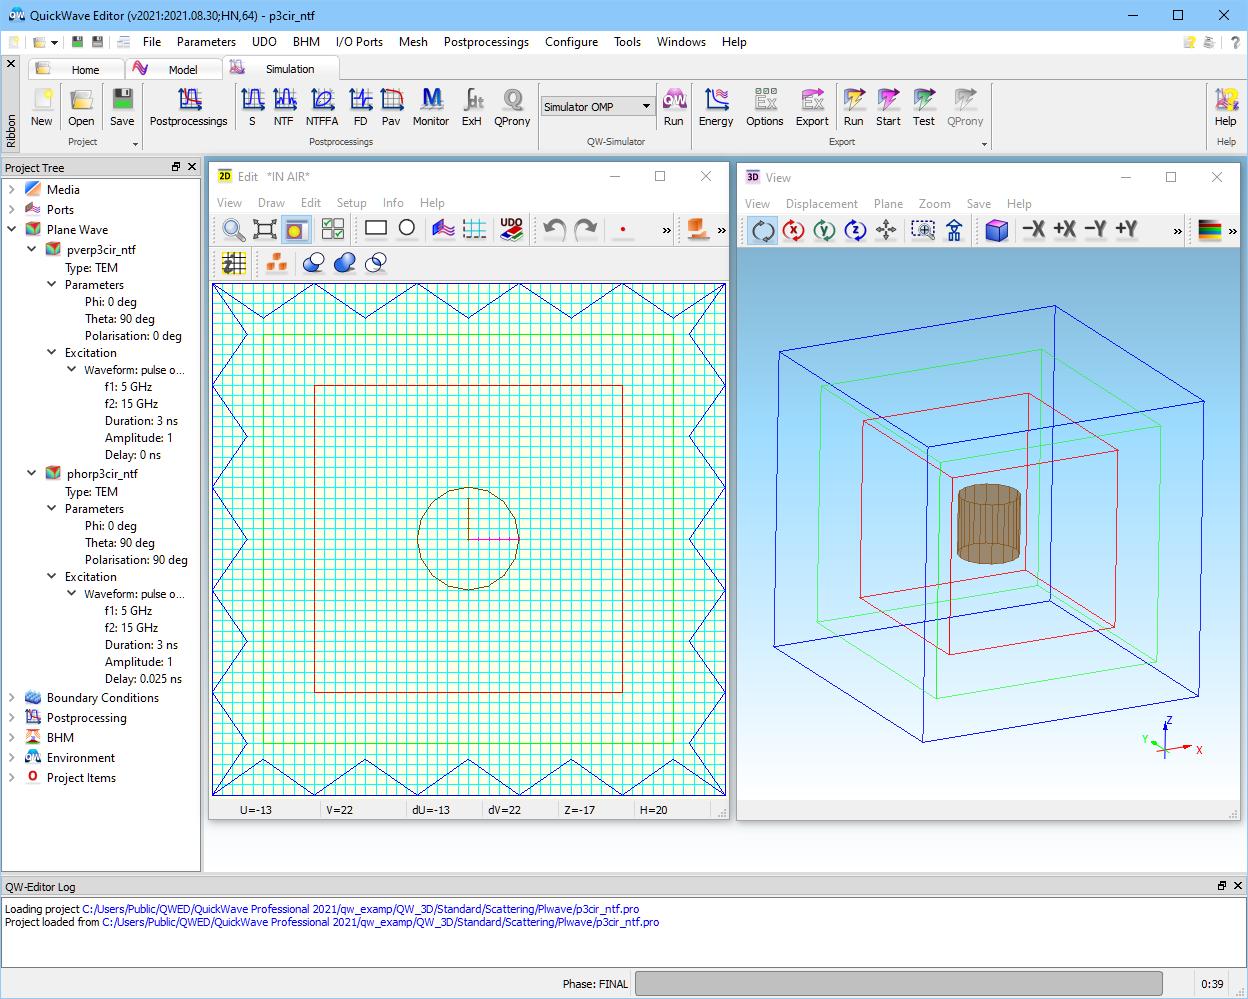The image size is (1248, 999).
Task: Open Displacement menu in 3D View
Action: (x=822, y=204)
